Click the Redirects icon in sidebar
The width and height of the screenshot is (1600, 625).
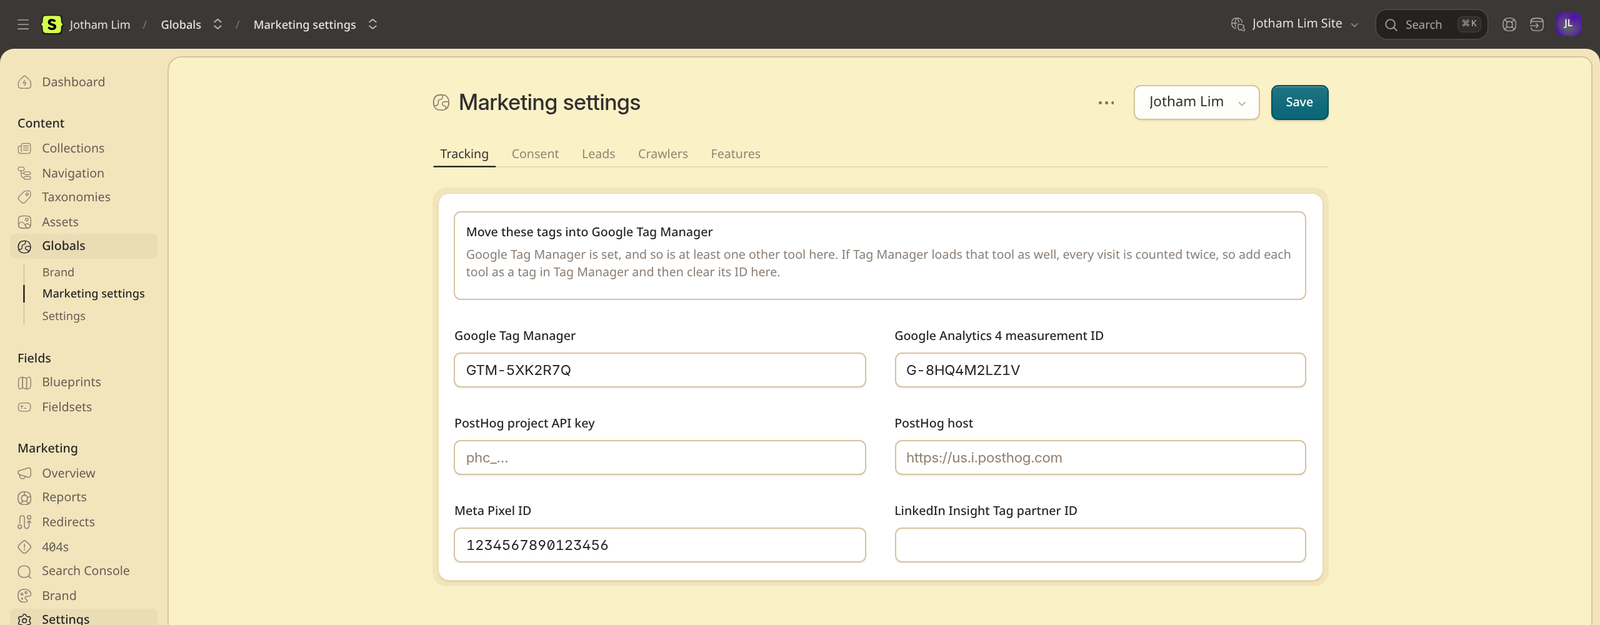pyautogui.click(x=25, y=522)
